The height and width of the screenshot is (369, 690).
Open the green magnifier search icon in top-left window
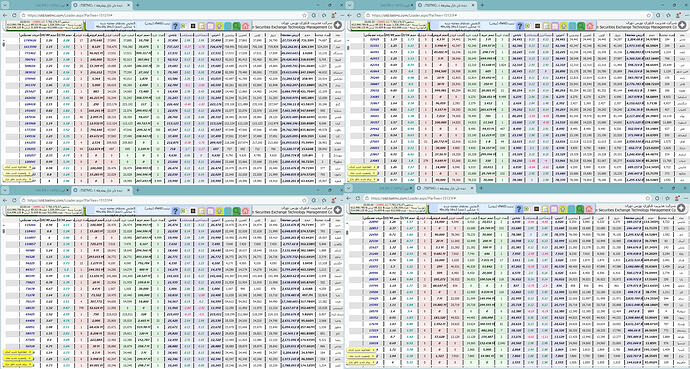click(x=237, y=26)
